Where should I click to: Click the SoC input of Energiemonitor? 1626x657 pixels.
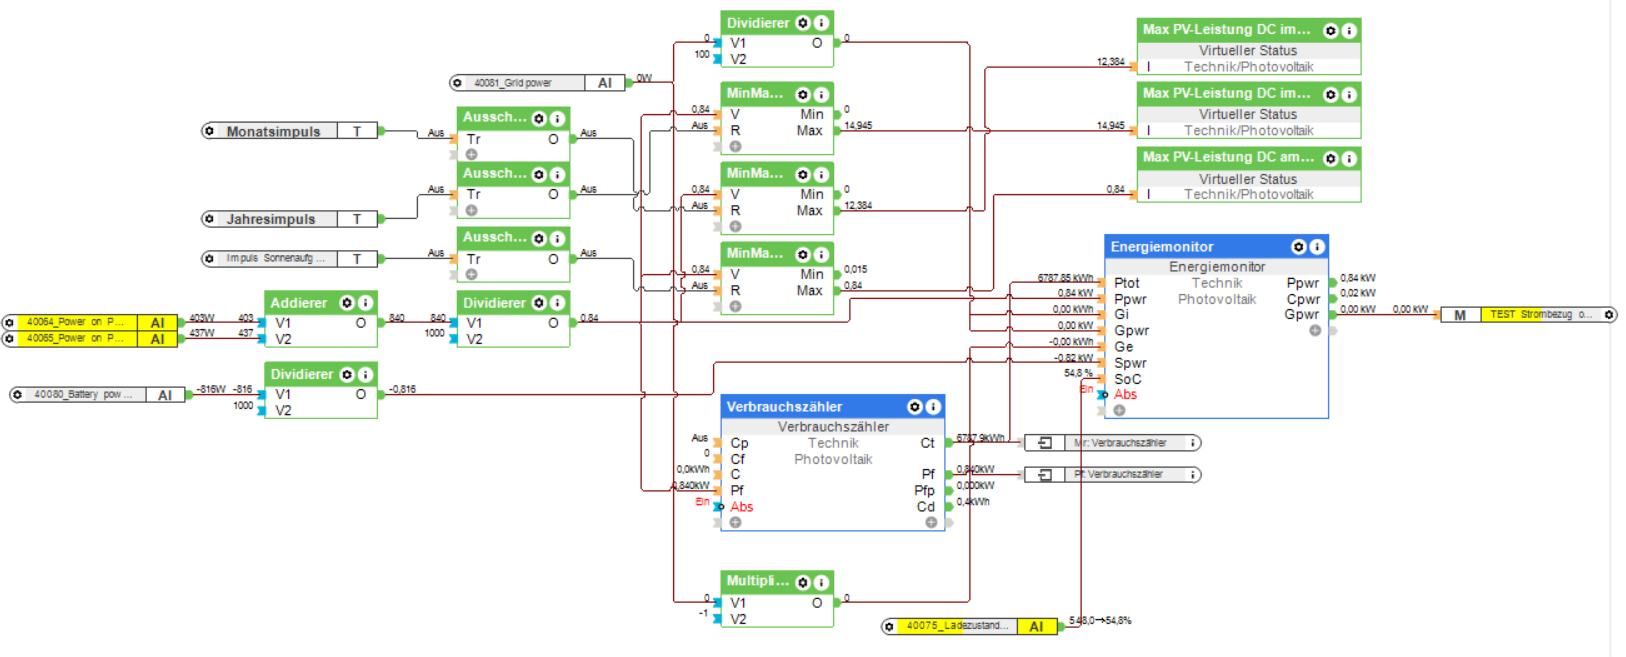click(x=1128, y=379)
